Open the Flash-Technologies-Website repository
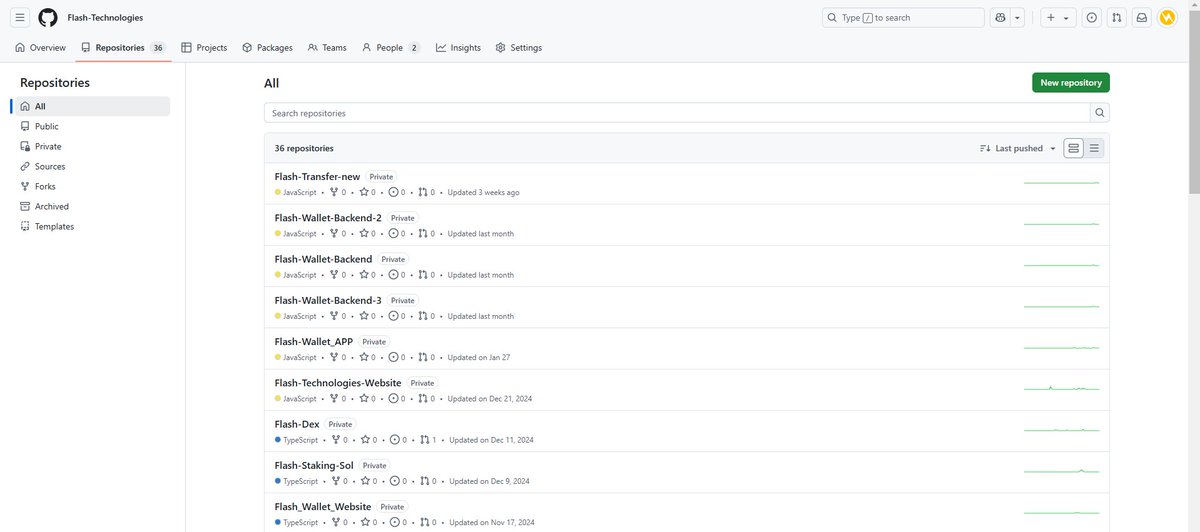Screen dimensions: 1200x532 tap(338, 383)
